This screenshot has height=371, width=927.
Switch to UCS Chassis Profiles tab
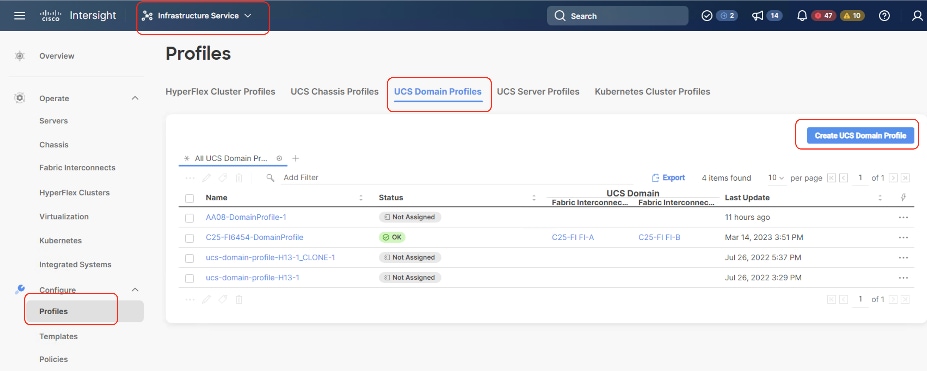(x=335, y=92)
